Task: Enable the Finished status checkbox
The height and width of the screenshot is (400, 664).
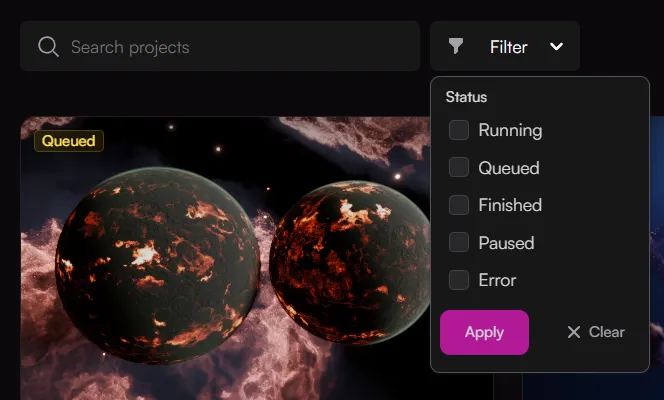Action: tap(459, 205)
